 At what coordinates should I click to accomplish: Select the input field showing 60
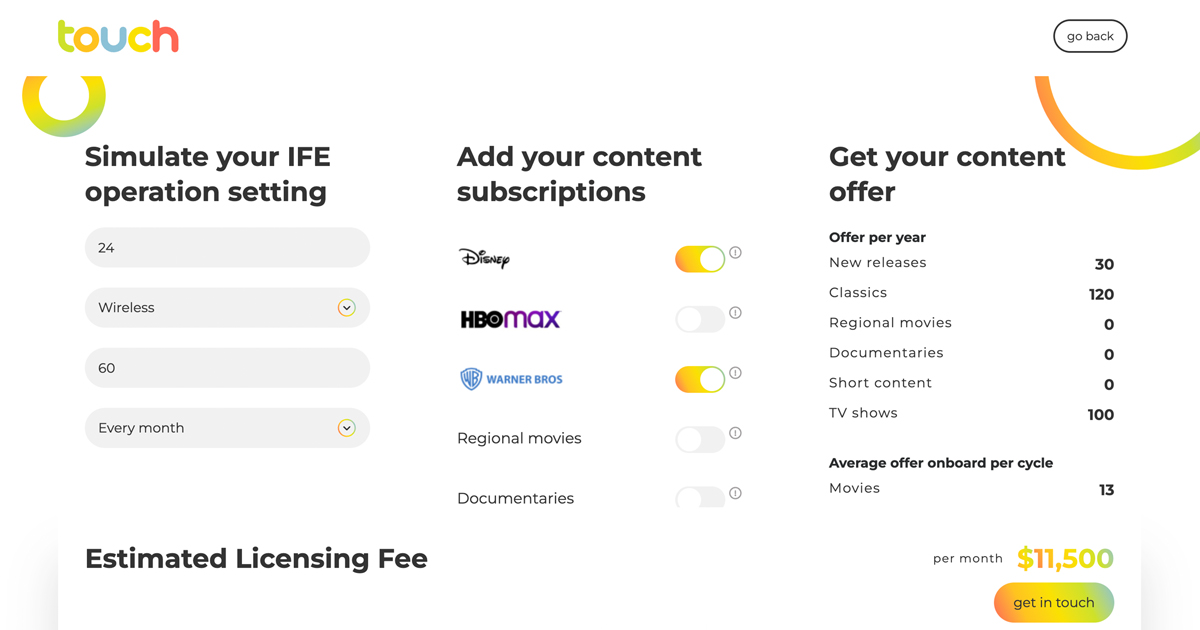[227, 367]
